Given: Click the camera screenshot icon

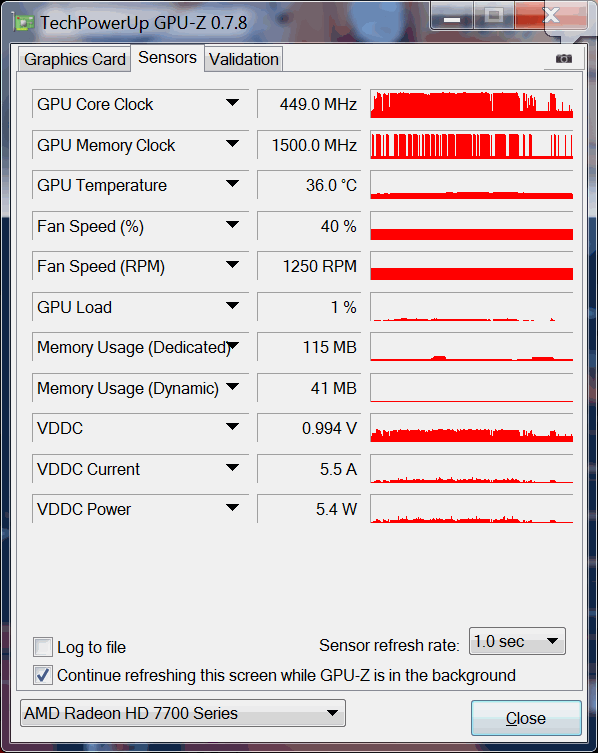Looking at the screenshot, I should click(x=563, y=59).
